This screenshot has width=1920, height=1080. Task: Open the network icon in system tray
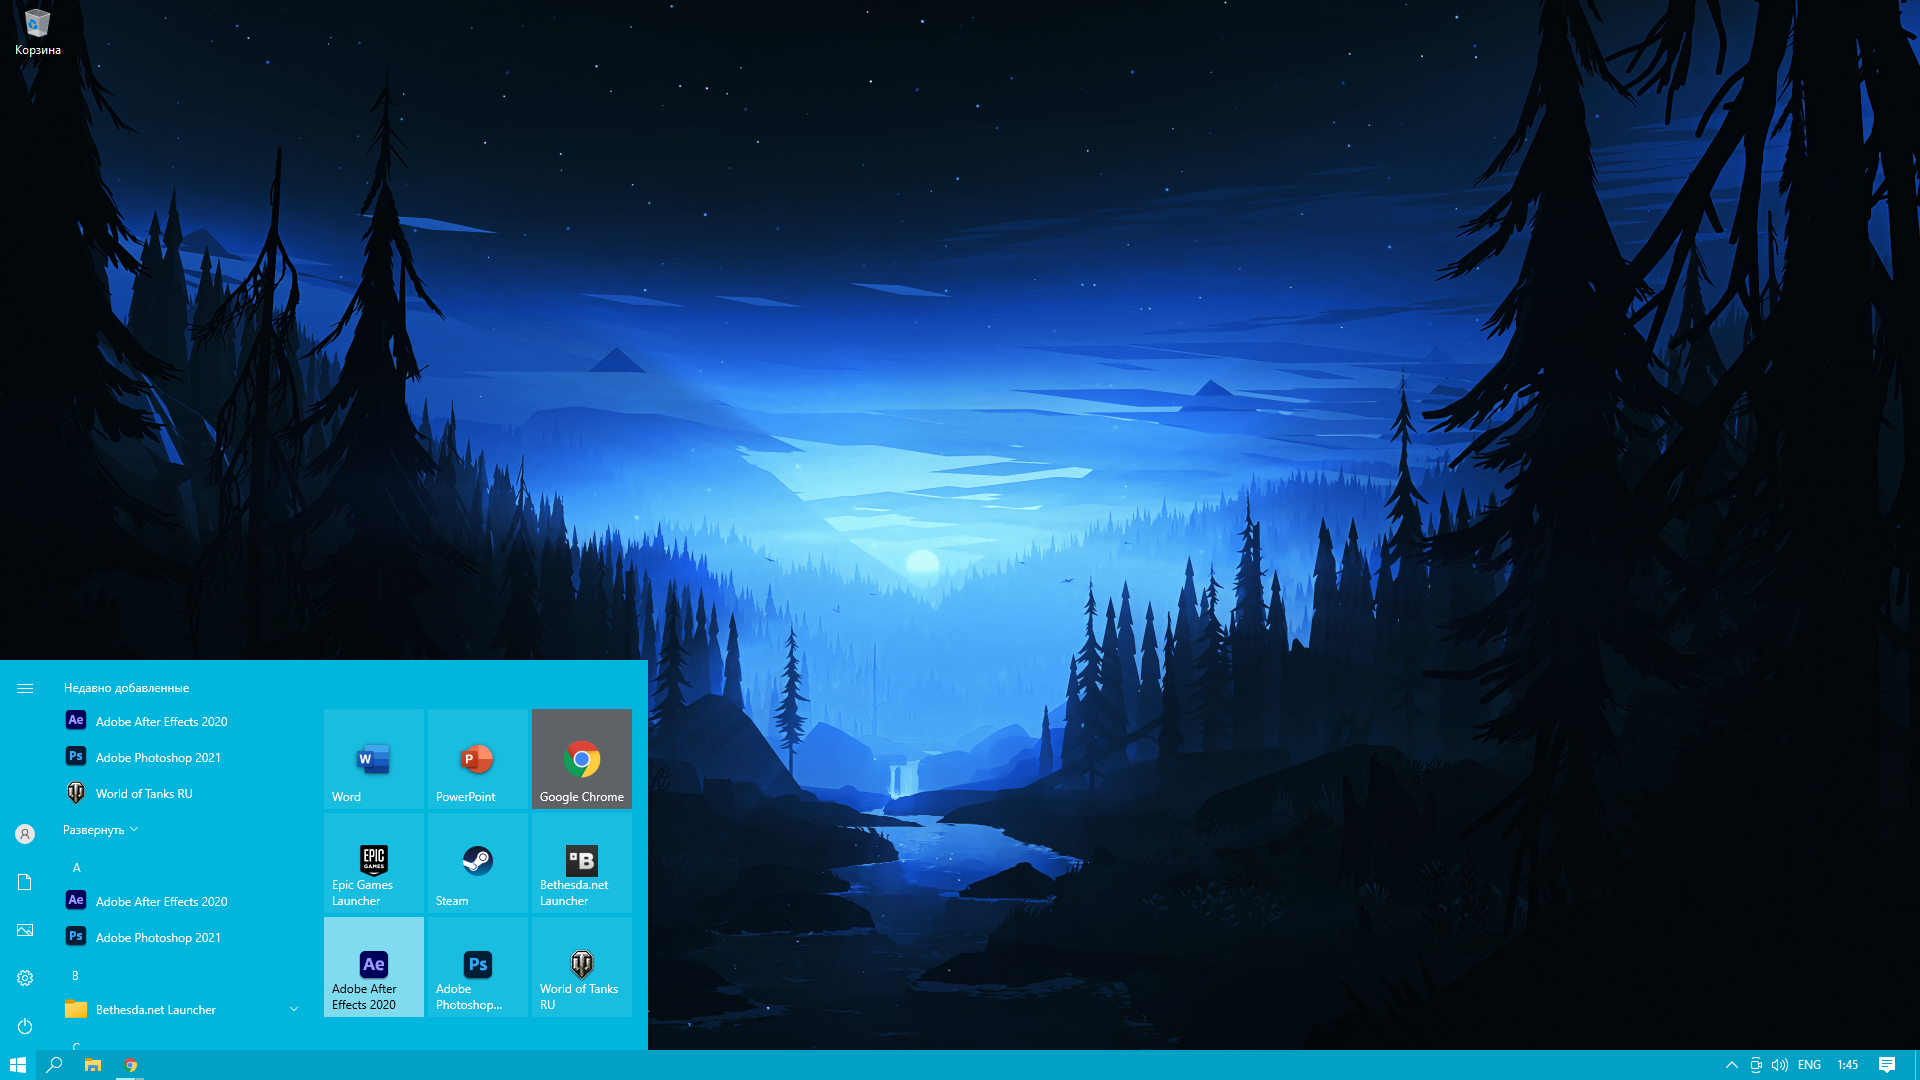point(1756,1065)
